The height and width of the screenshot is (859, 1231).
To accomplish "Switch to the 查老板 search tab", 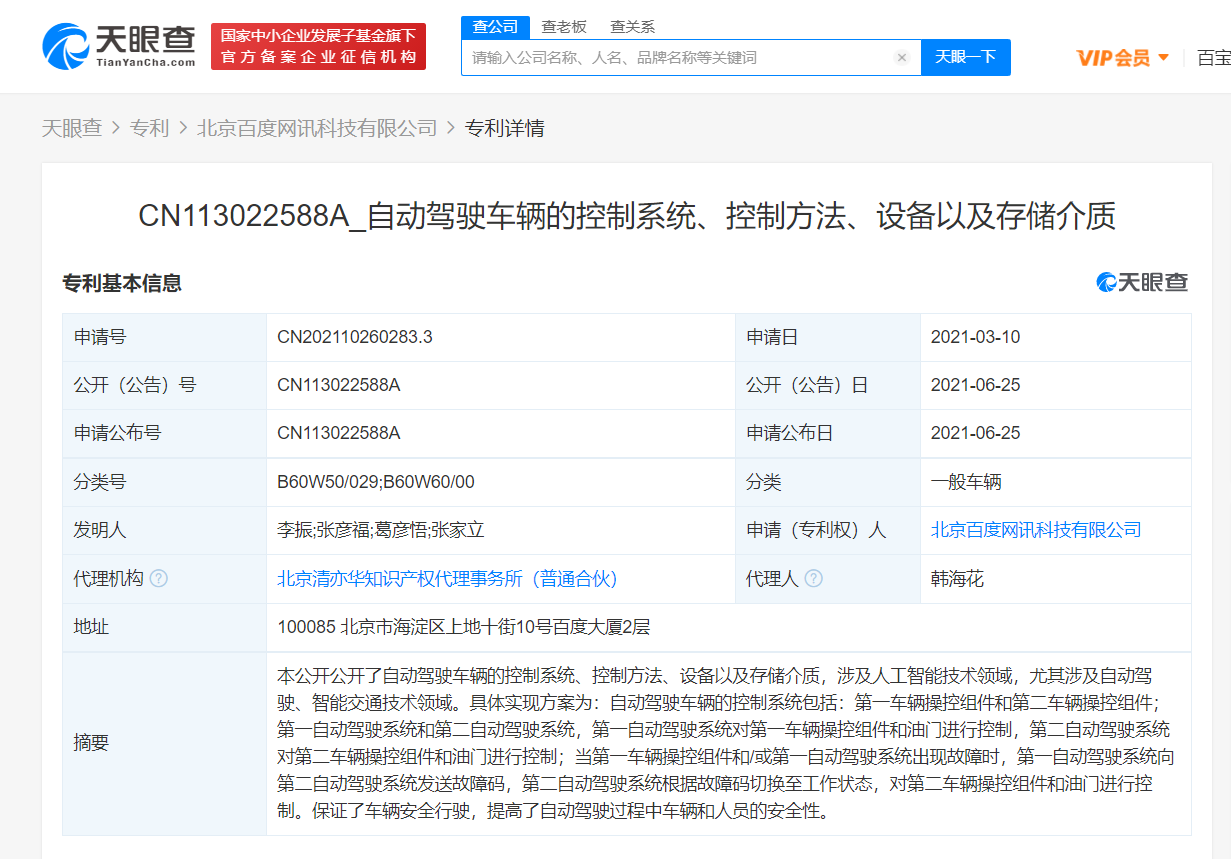I will [564, 27].
